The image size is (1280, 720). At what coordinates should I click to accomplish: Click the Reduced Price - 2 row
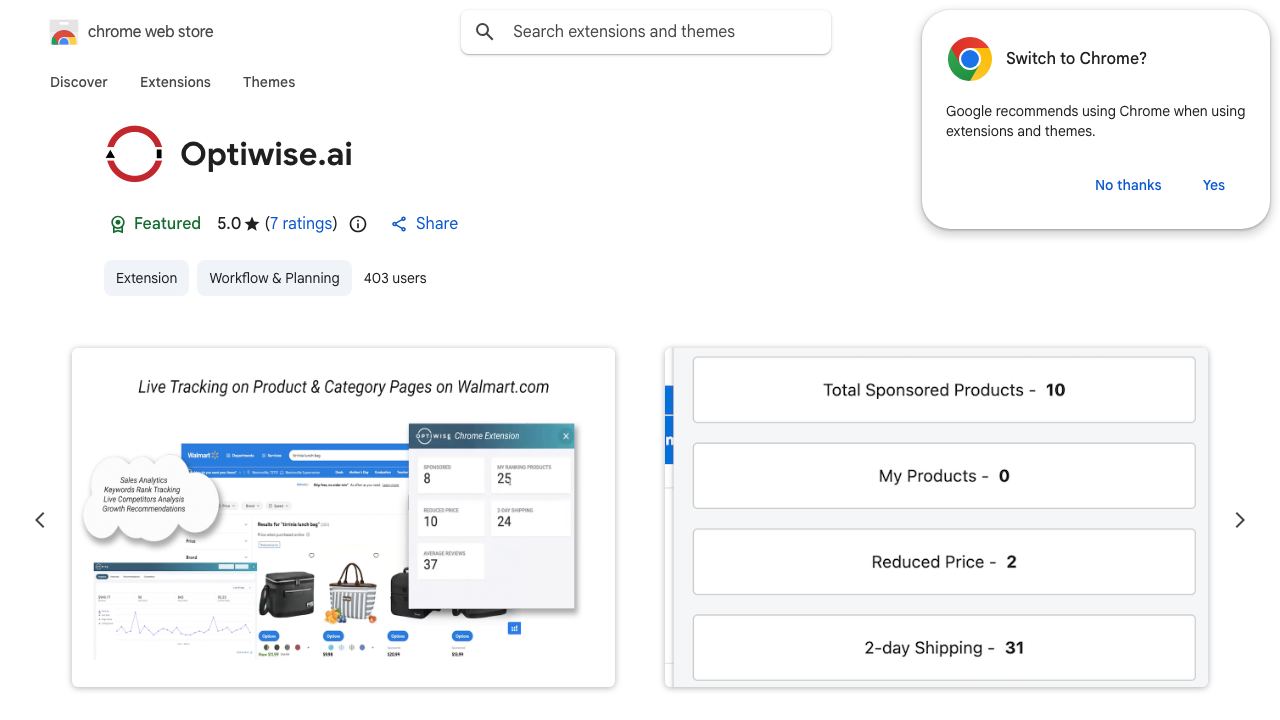pyautogui.click(x=944, y=562)
